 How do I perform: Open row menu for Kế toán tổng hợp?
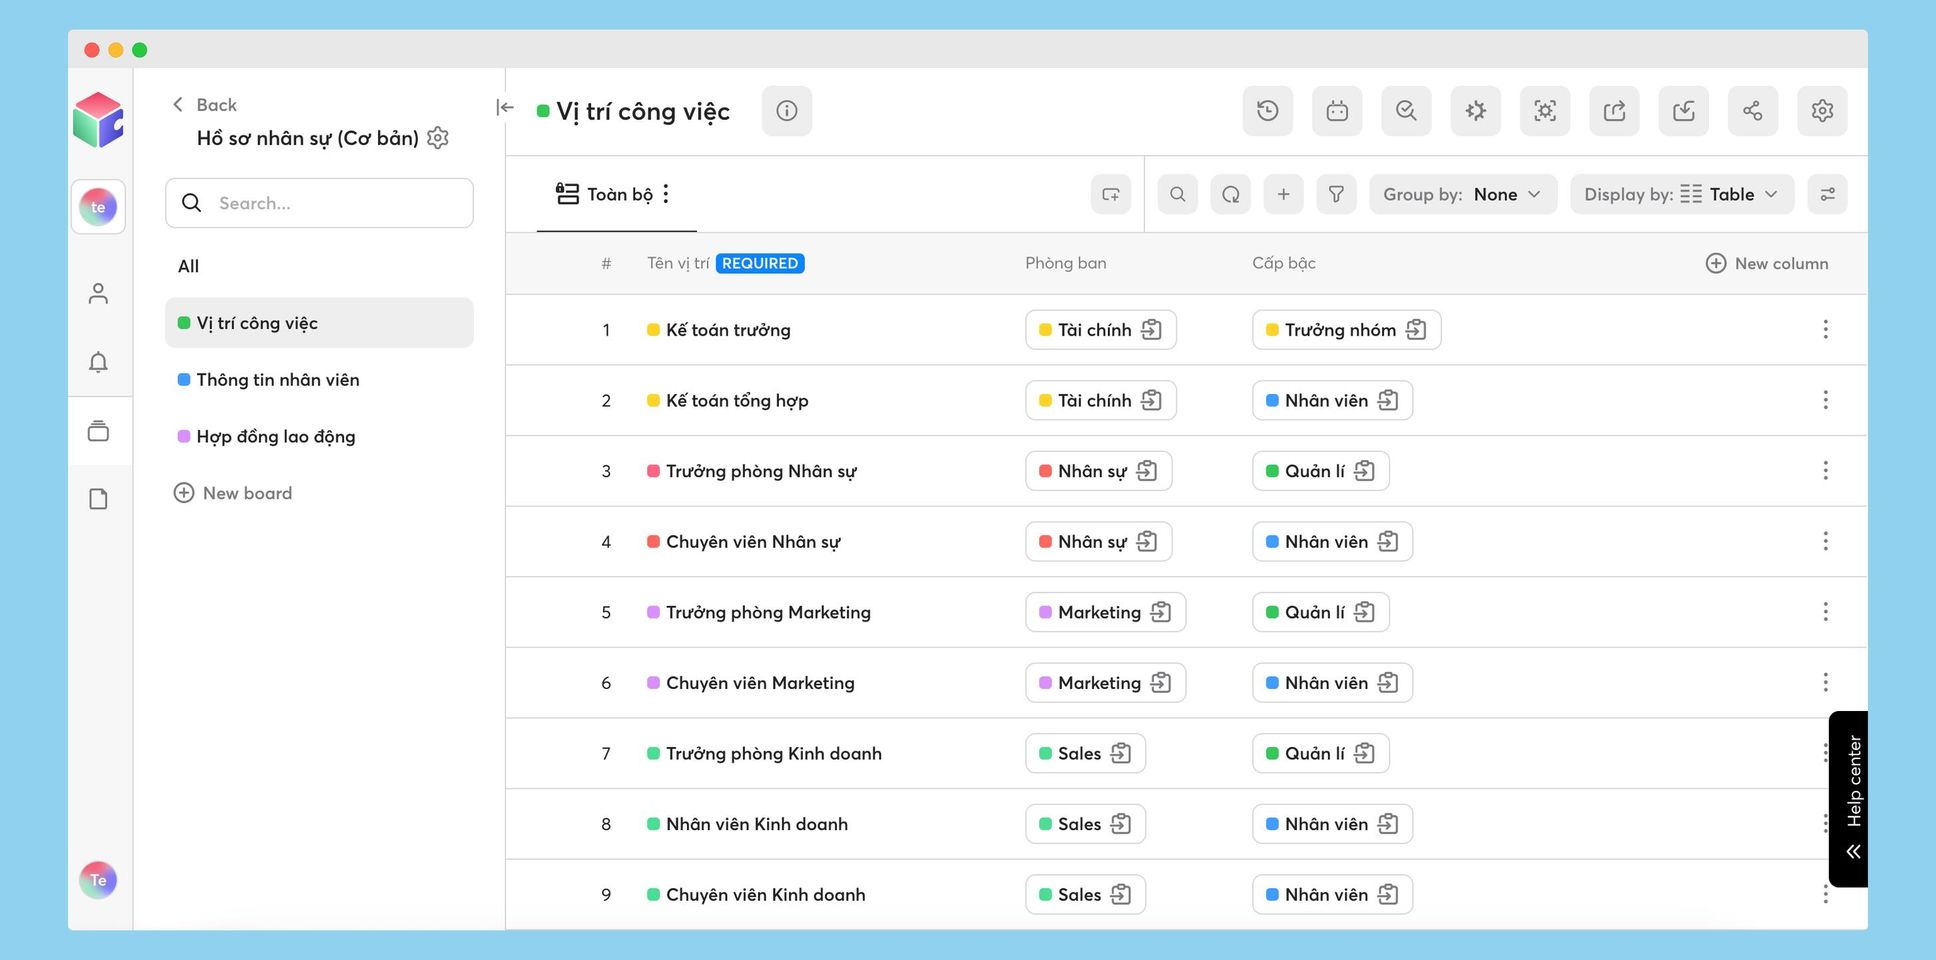pyautogui.click(x=1825, y=400)
